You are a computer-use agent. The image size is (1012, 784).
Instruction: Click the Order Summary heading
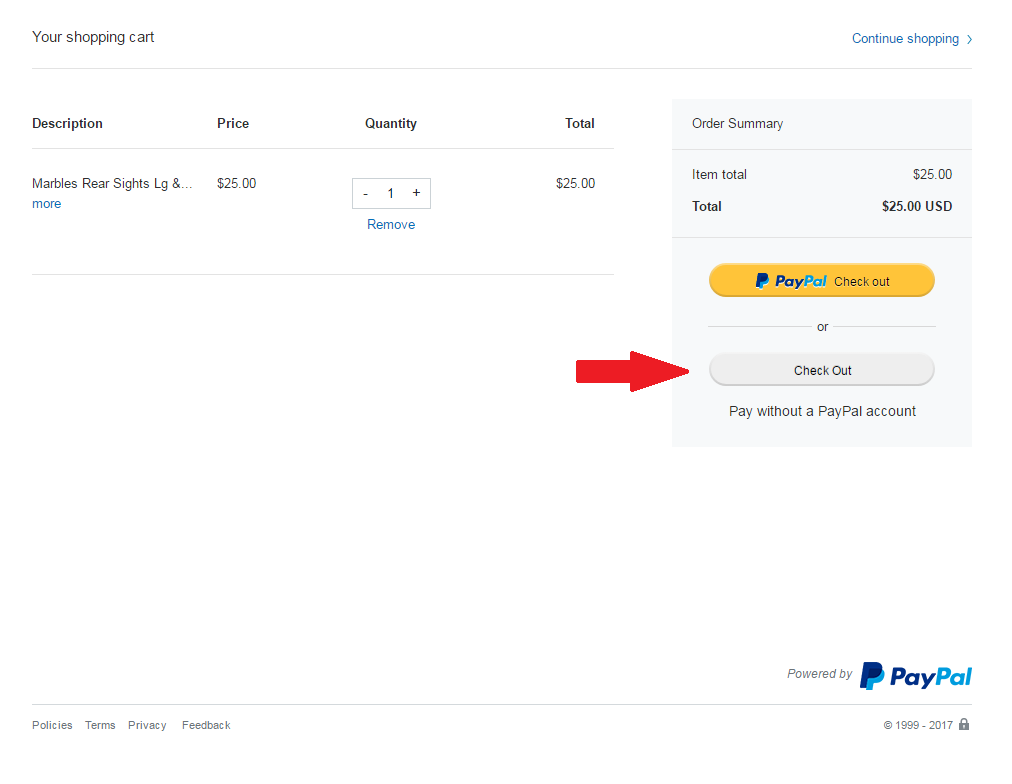[x=737, y=123]
